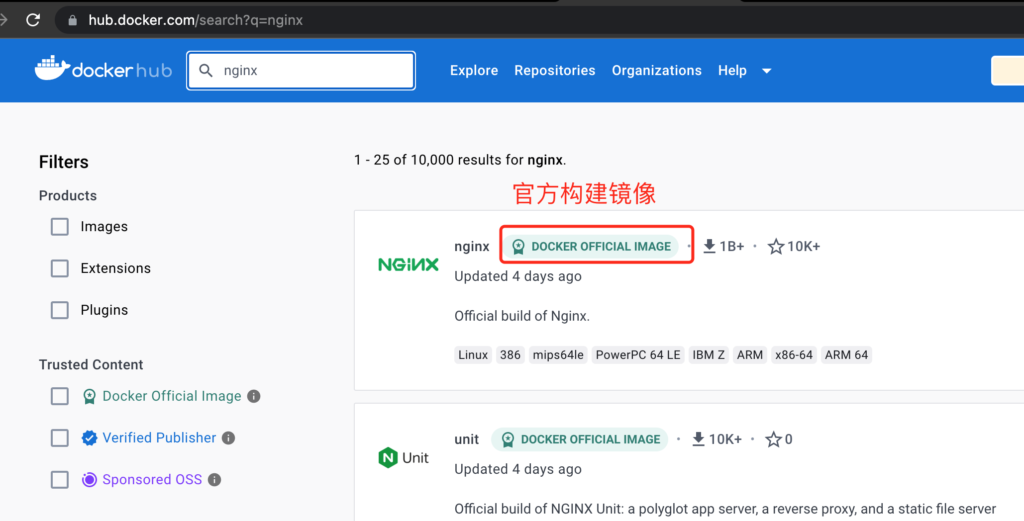
Task: Click the purple Sponsored OSS icon
Action: (x=89, y=480)
